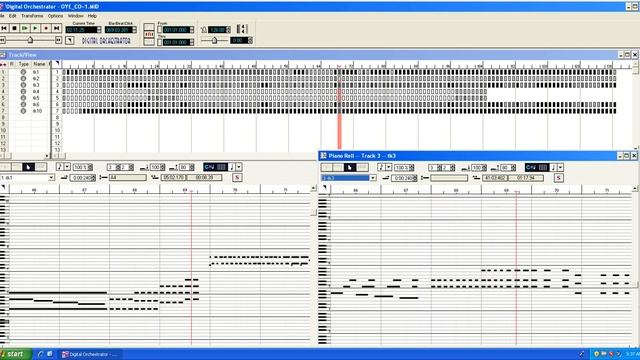Image resolution: width=640 pixels, height=360 pixels.
Task: Open the note value dropdown in left piano roll
Action: [67, 167]
